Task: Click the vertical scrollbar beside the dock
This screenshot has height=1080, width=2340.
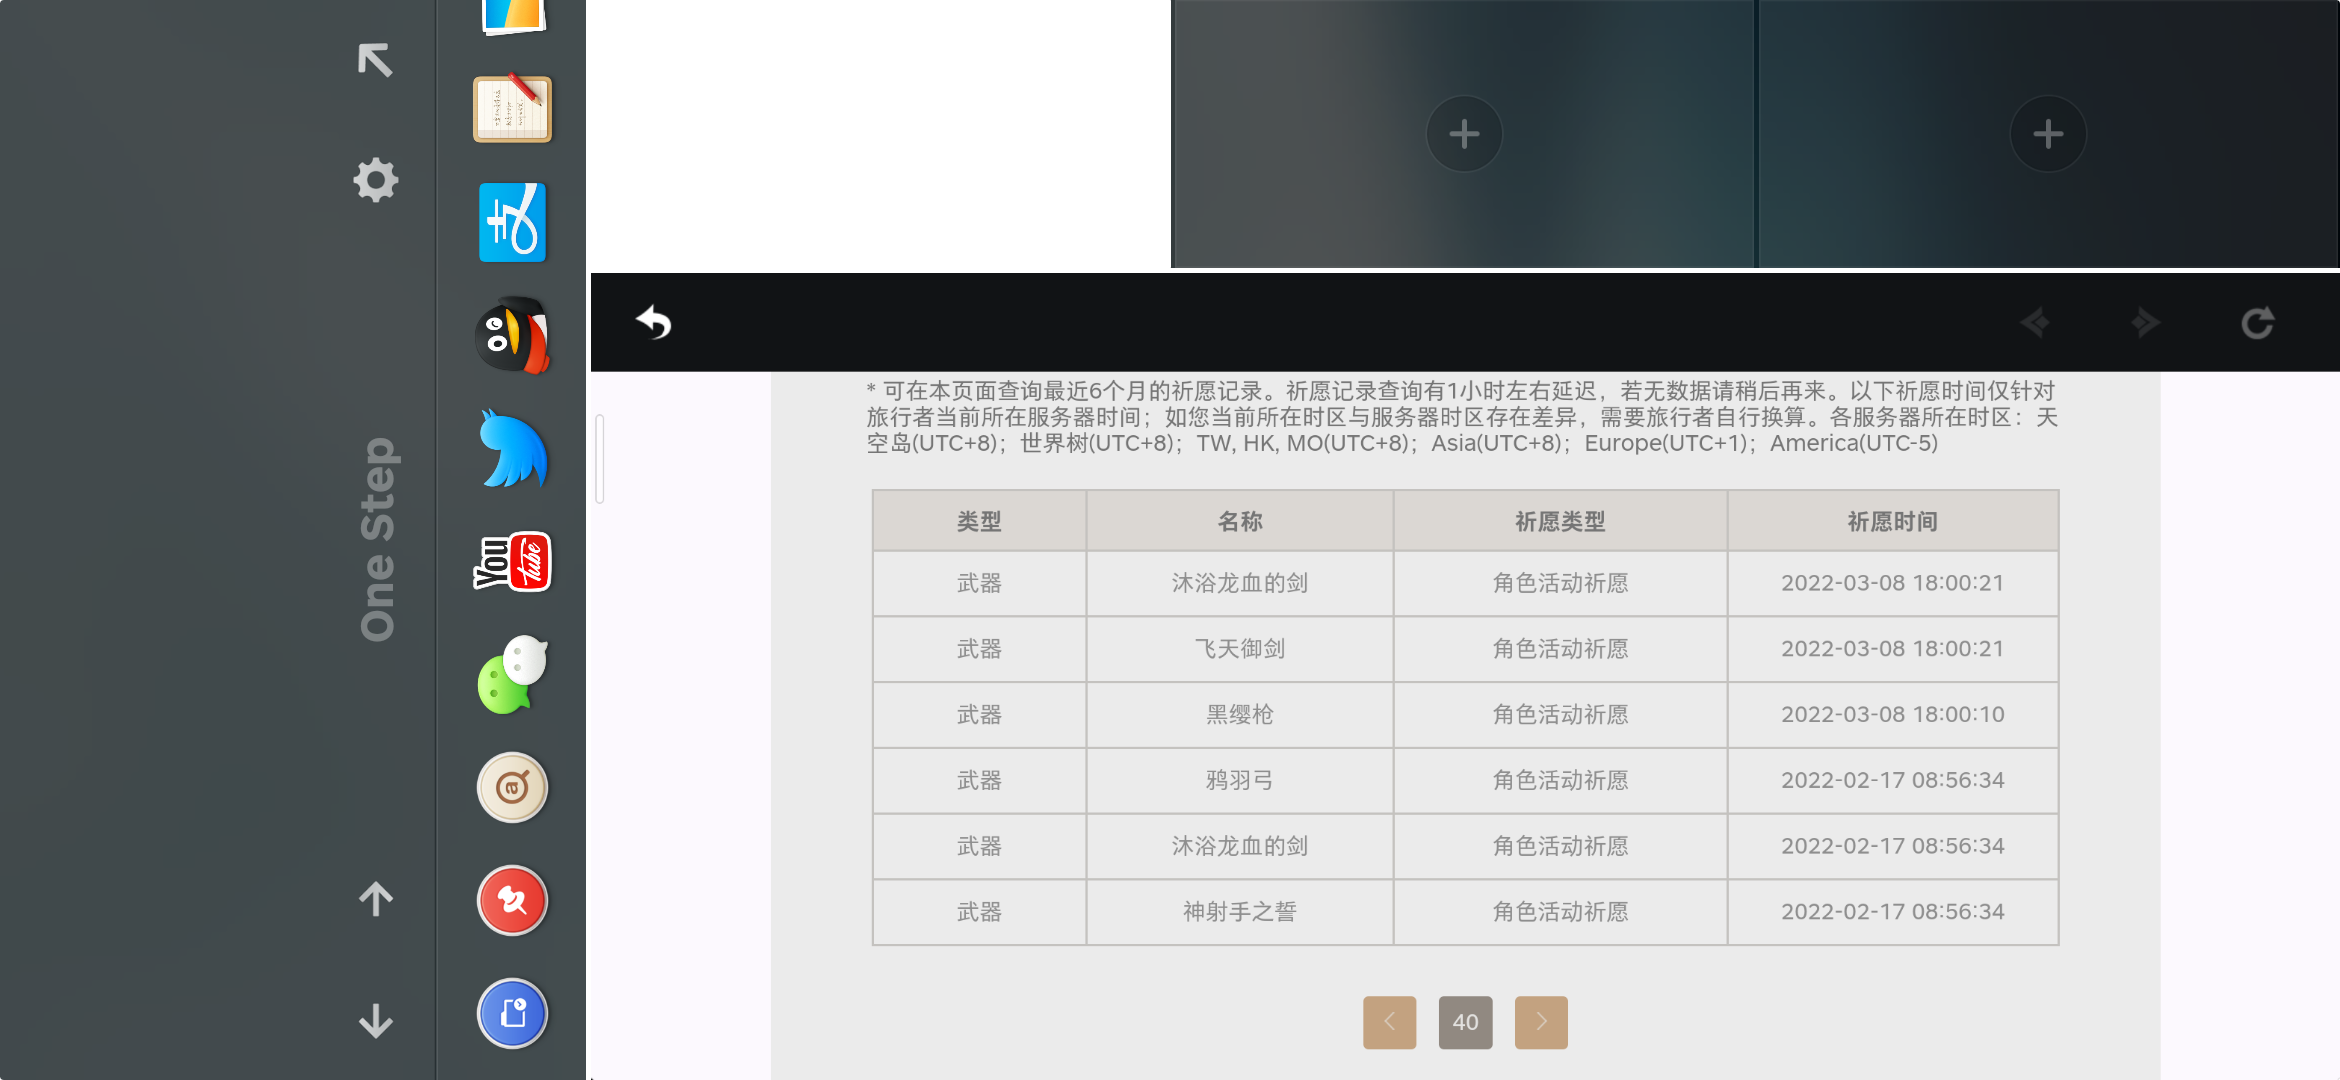Action: [x=600, y=459]
